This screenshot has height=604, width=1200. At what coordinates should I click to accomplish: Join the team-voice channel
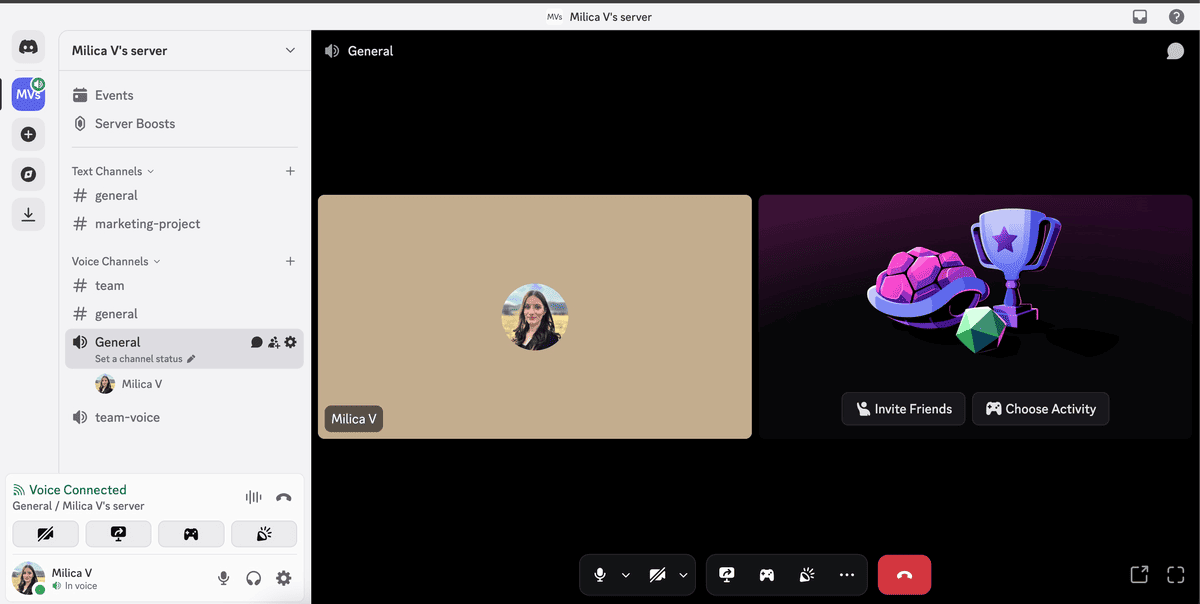point(185,417)
